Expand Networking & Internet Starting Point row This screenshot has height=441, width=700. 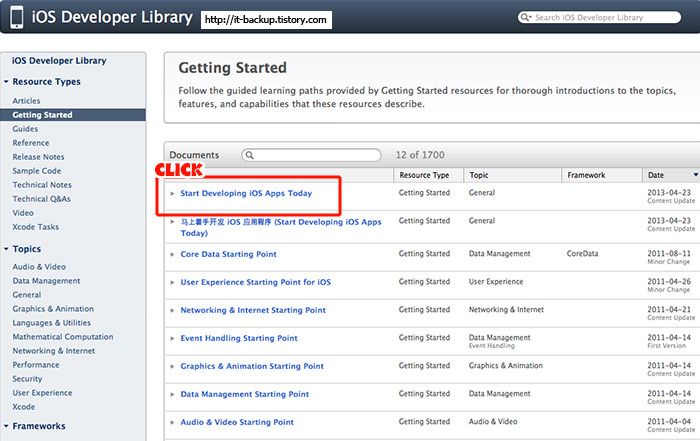pos(172,310)
